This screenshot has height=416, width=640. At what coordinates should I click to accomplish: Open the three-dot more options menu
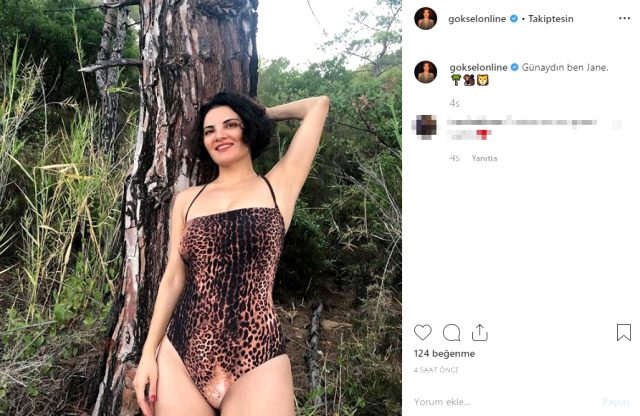tap(624, 18)
